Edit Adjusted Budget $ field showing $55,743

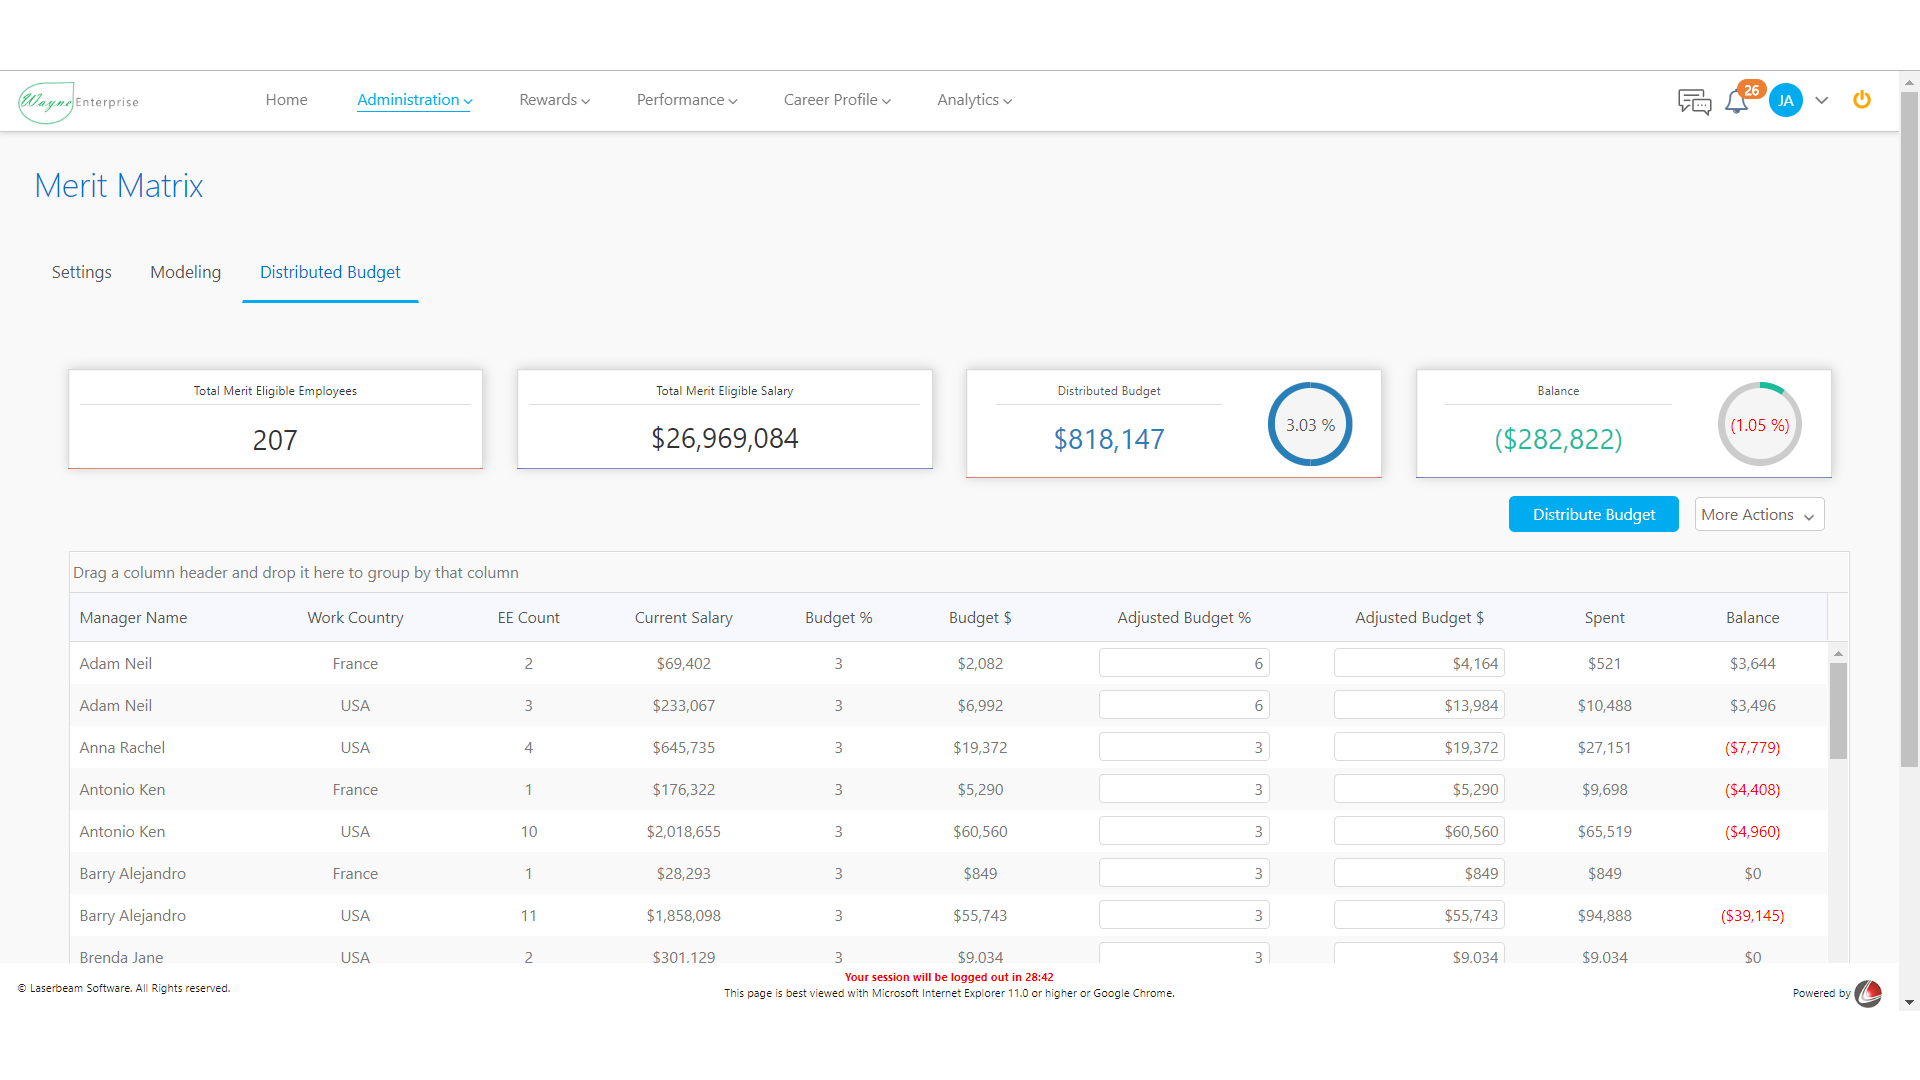1419,915
